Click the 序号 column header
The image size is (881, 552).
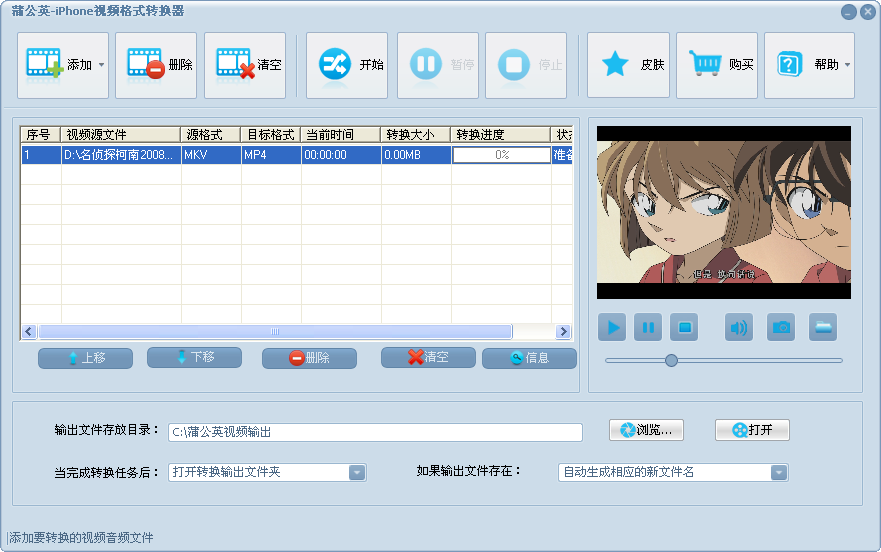(x=40, y=135)
